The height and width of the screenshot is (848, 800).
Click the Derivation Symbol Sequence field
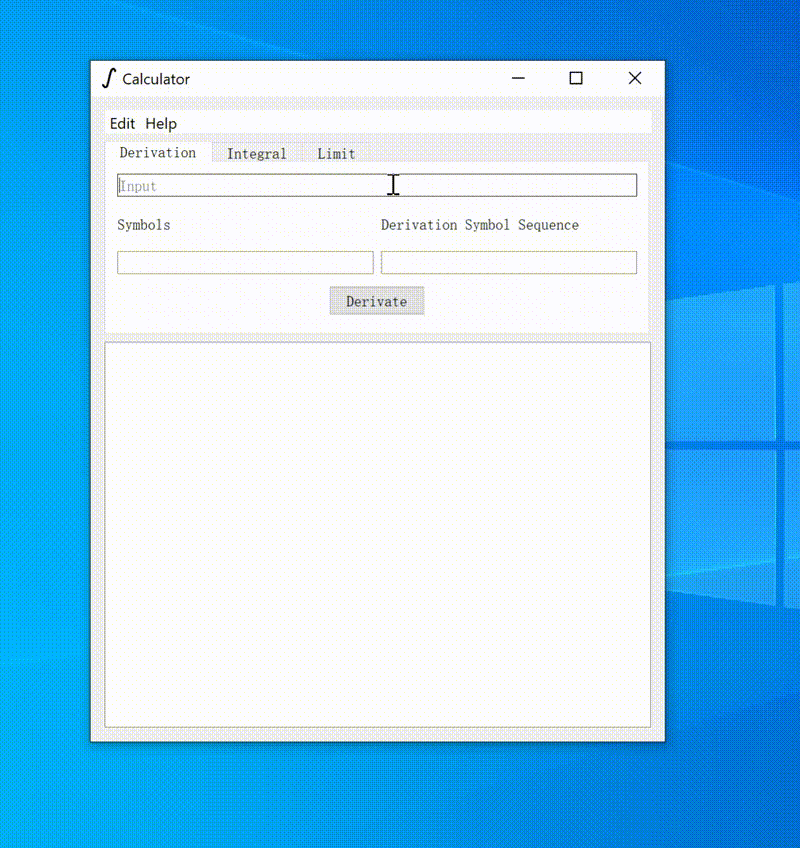(508, 262)
